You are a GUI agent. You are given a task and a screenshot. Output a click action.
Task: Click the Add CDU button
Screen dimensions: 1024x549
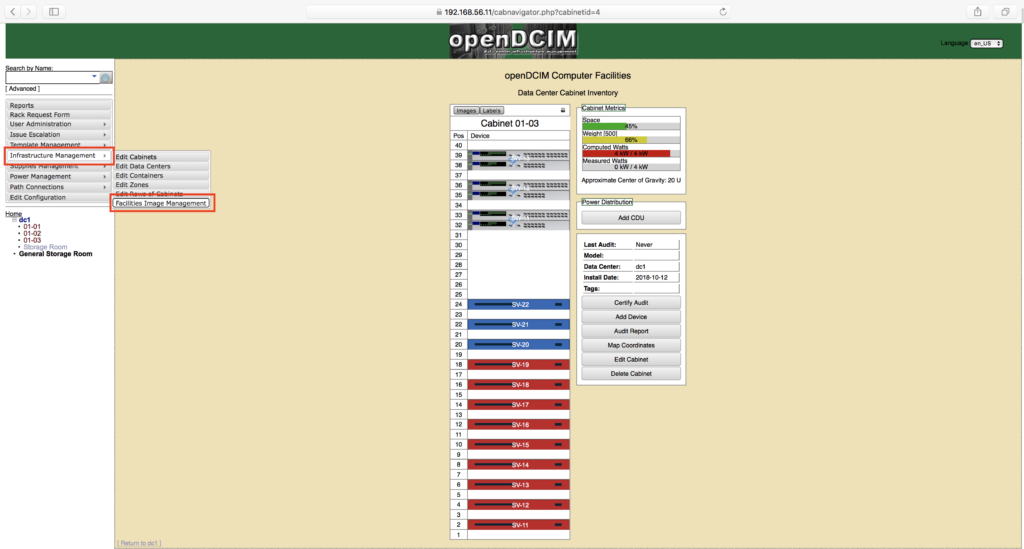(631, 218)
